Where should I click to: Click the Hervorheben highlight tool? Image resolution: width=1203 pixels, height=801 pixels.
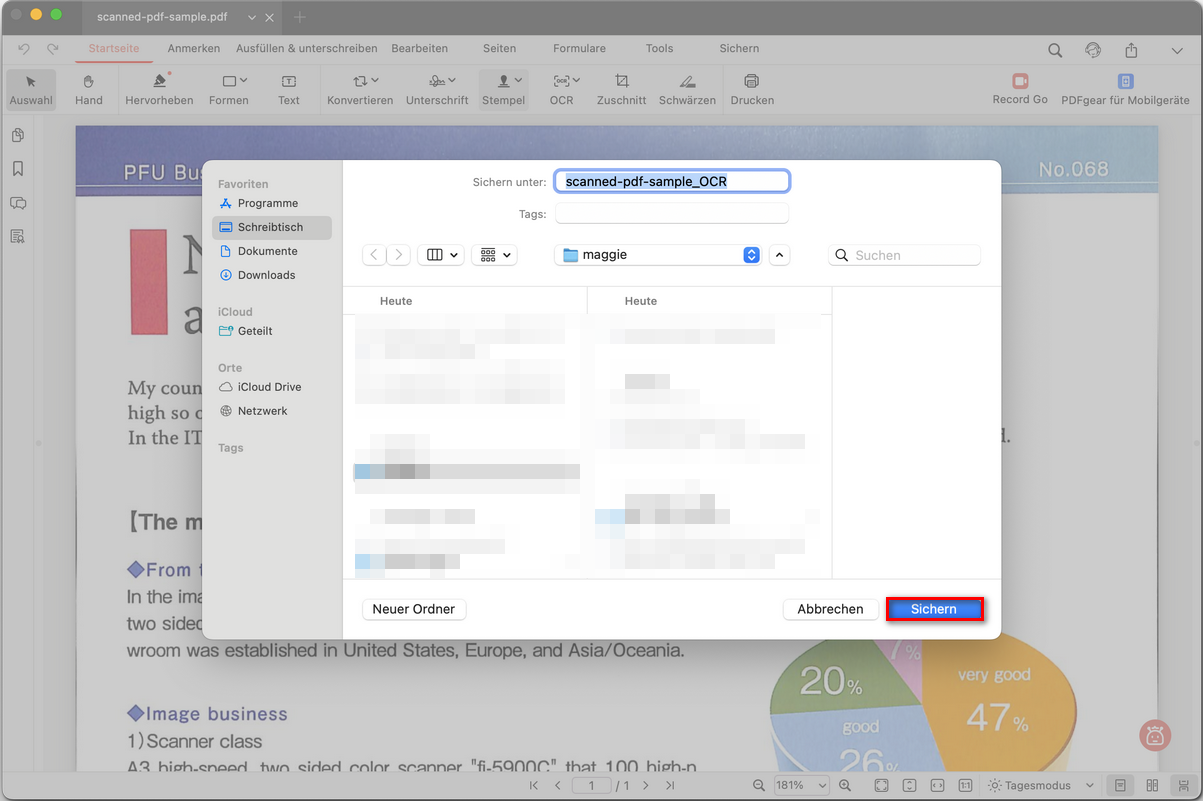pyautogui.click(x=159, y=81)
